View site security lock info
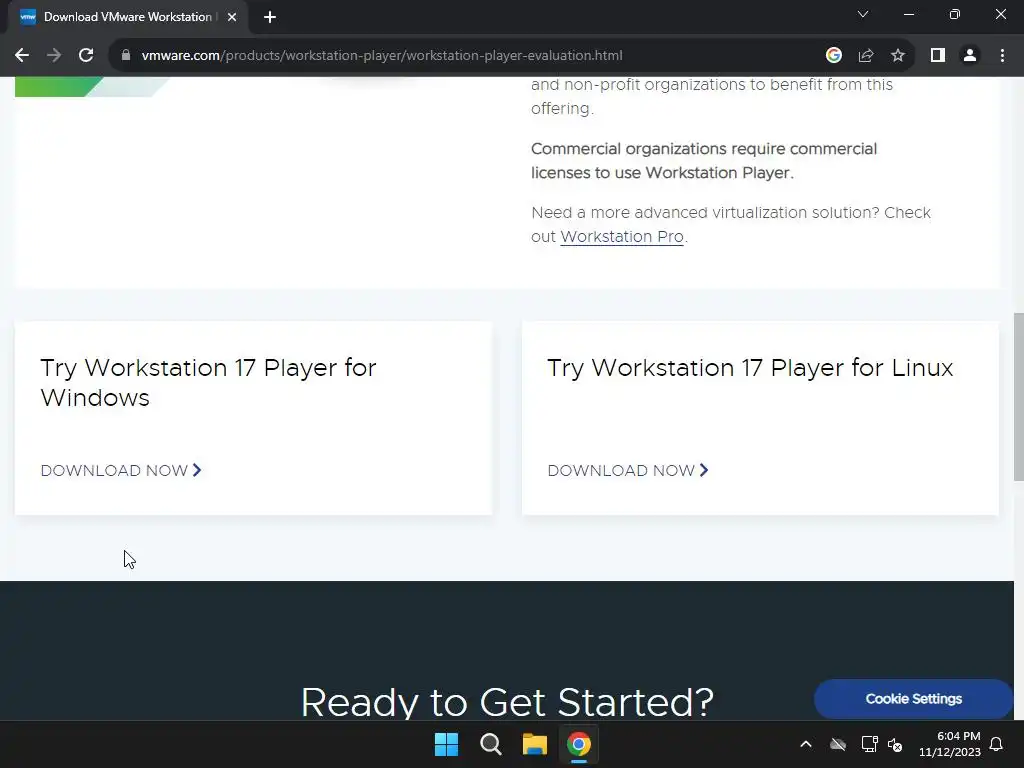Screen dimensions: 1024x768 tap(126, 56)
